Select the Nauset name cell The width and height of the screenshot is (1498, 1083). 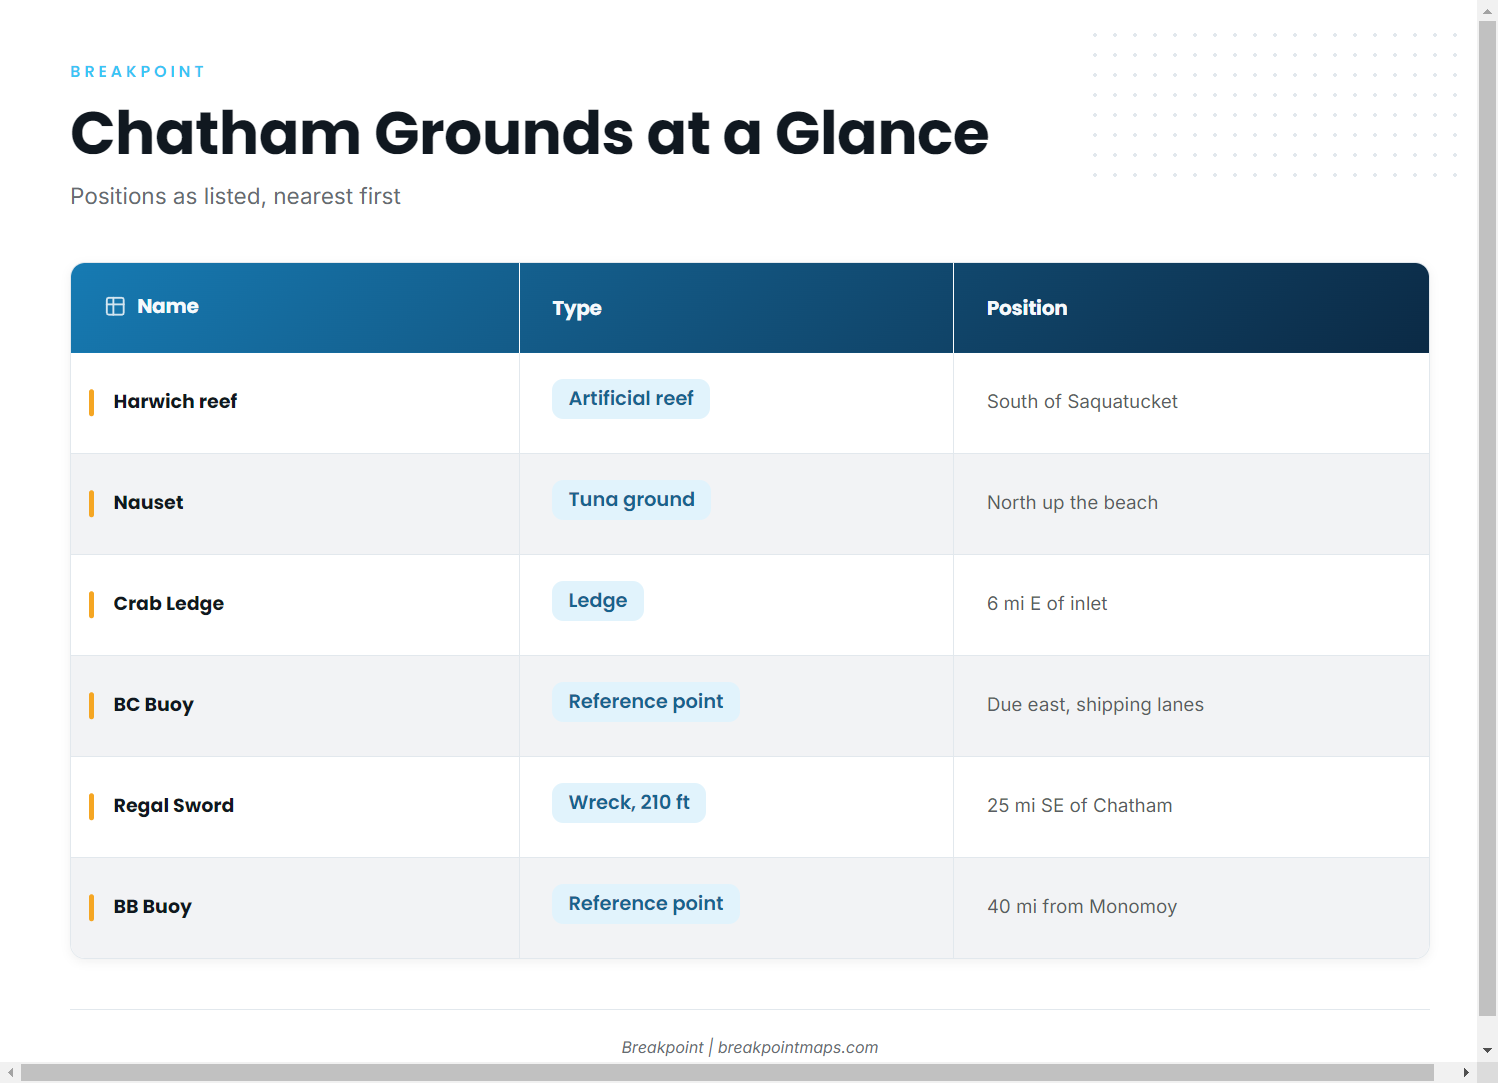295,504
